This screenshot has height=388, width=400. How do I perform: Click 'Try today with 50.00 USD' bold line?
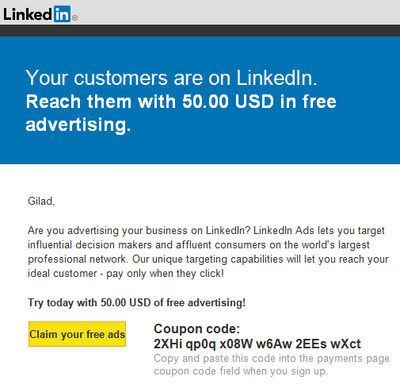tap(137, 303)
